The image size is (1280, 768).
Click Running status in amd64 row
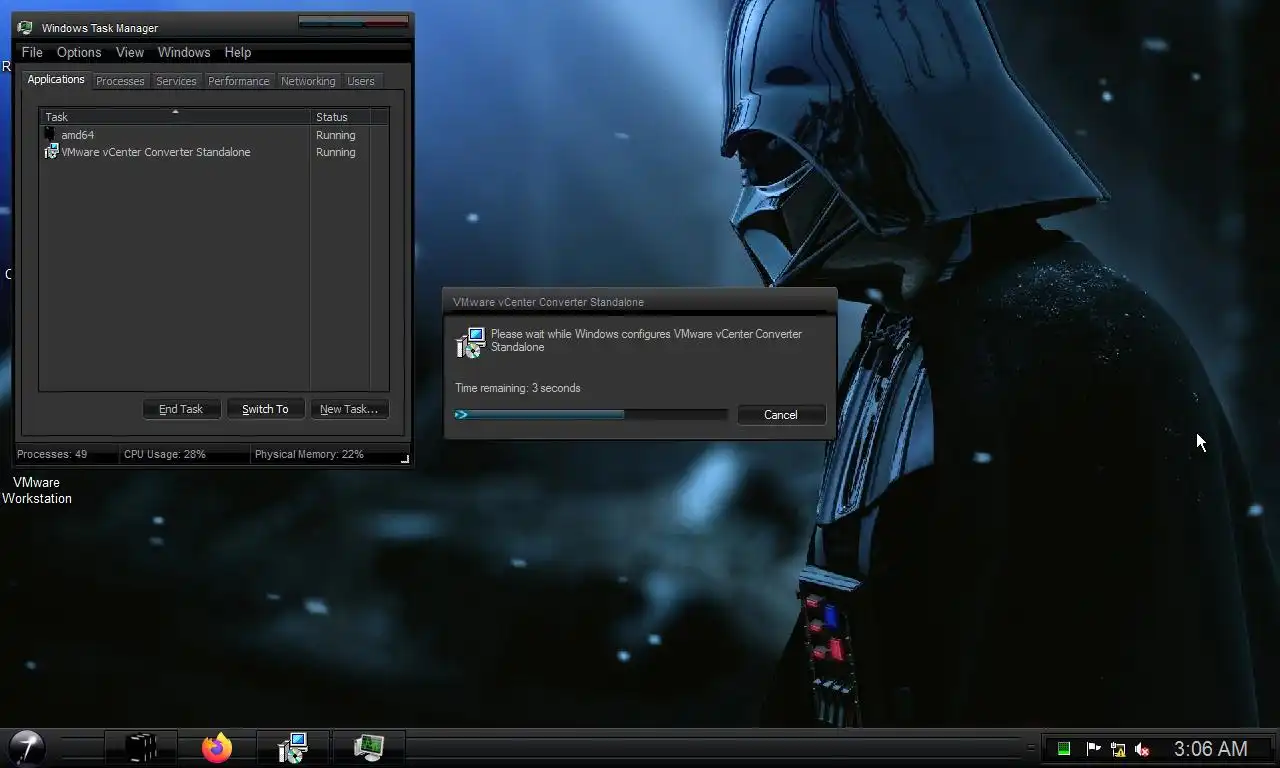(x=335, y=135)
